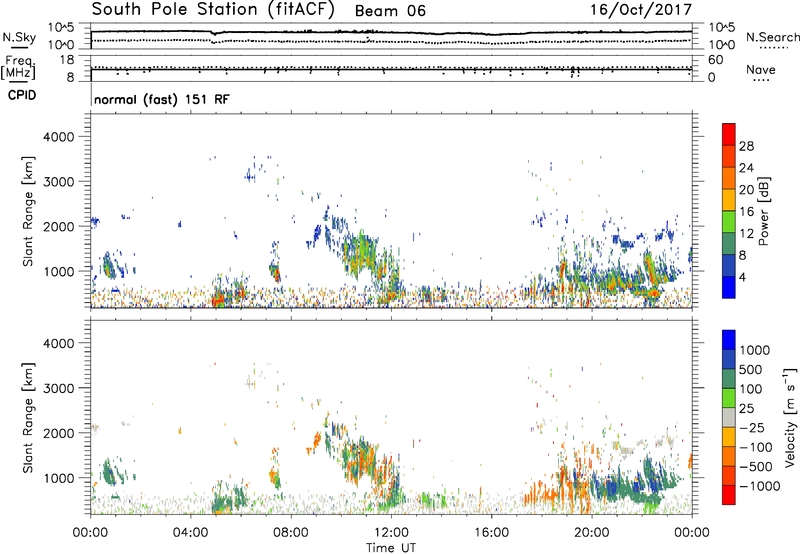This screenshot has height=554, width=800.
Task: Click the Velocity colorbar tick label '-500'
Action: (756, 467)
